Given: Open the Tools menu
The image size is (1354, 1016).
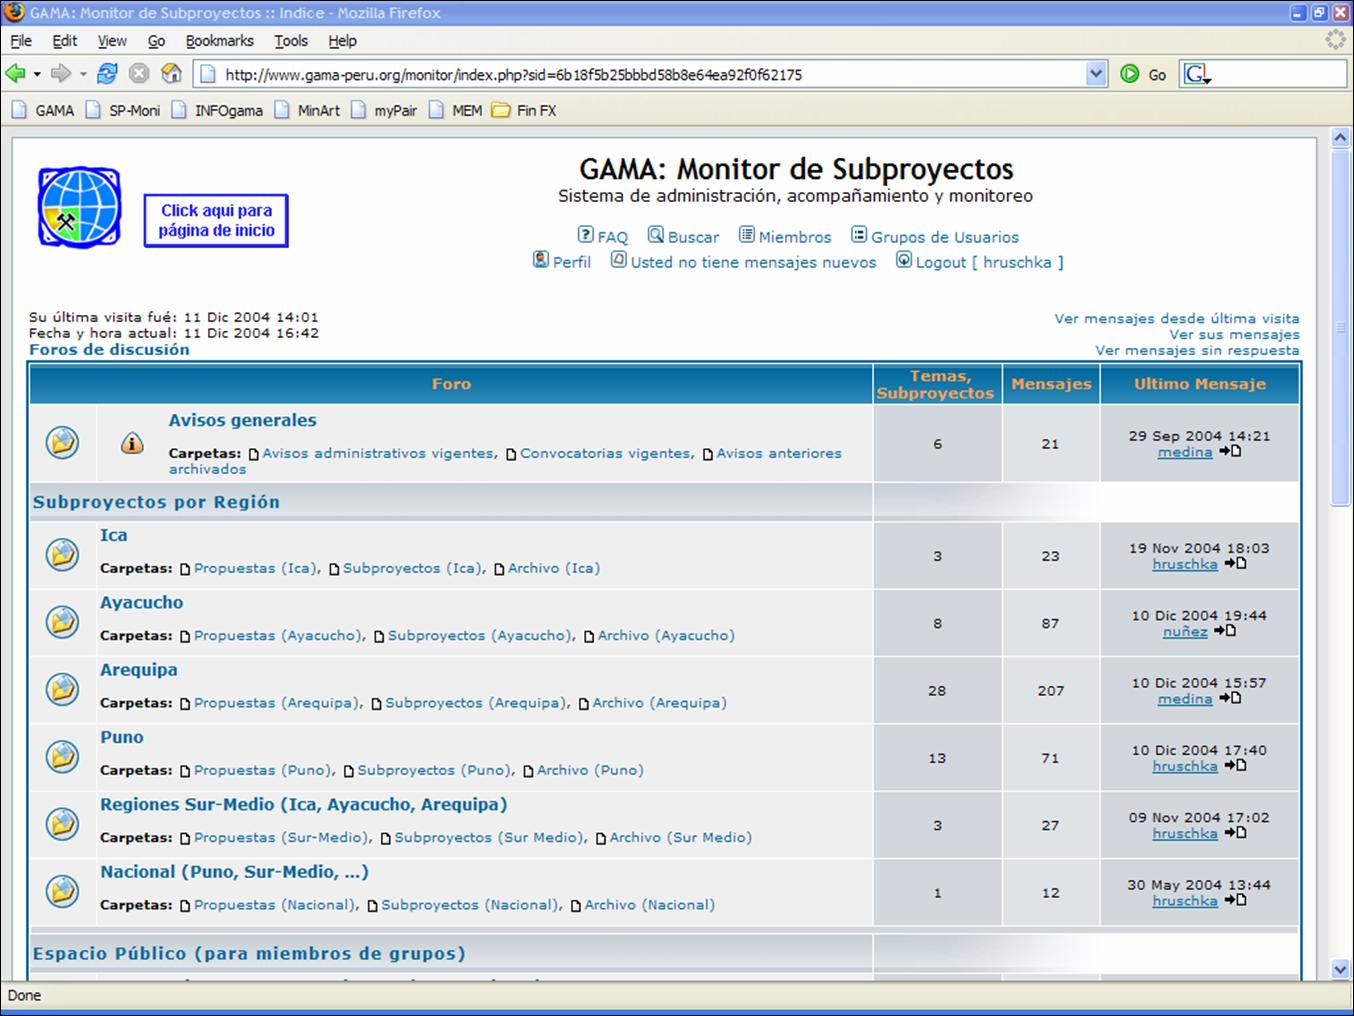Looking at the screenshot, I should [291, 41].
